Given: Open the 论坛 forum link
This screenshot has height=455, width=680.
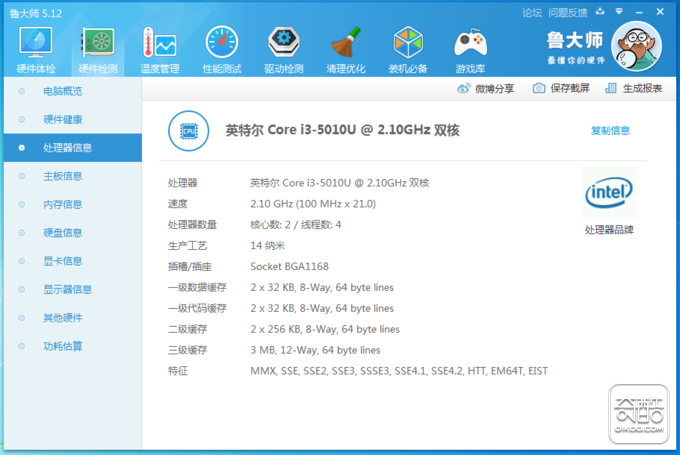Looking at the screenshot, I should tap(532, 13).
